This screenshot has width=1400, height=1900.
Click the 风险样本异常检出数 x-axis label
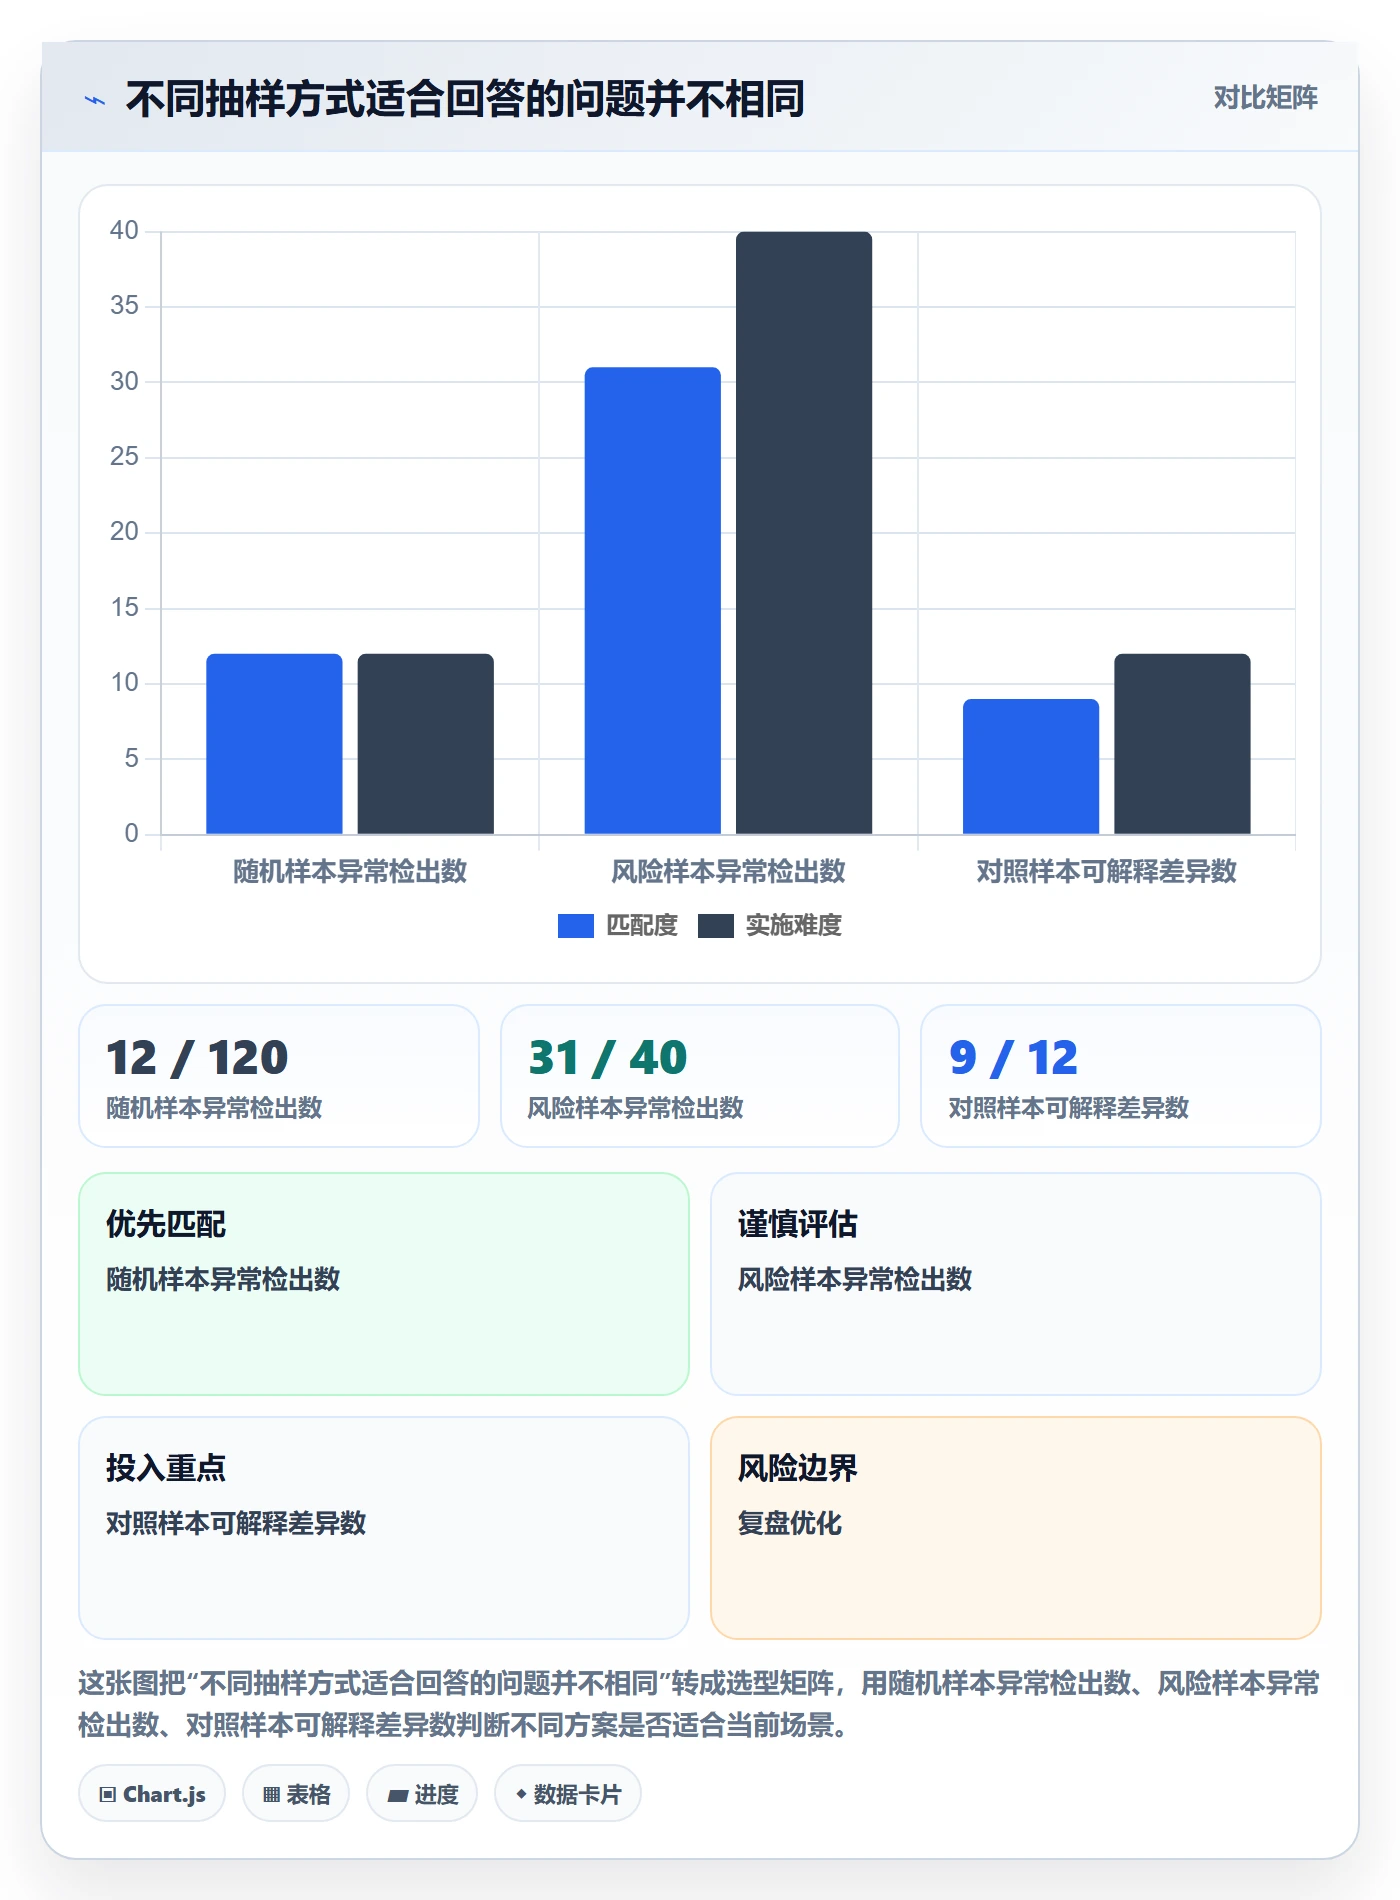click(728, 872)
